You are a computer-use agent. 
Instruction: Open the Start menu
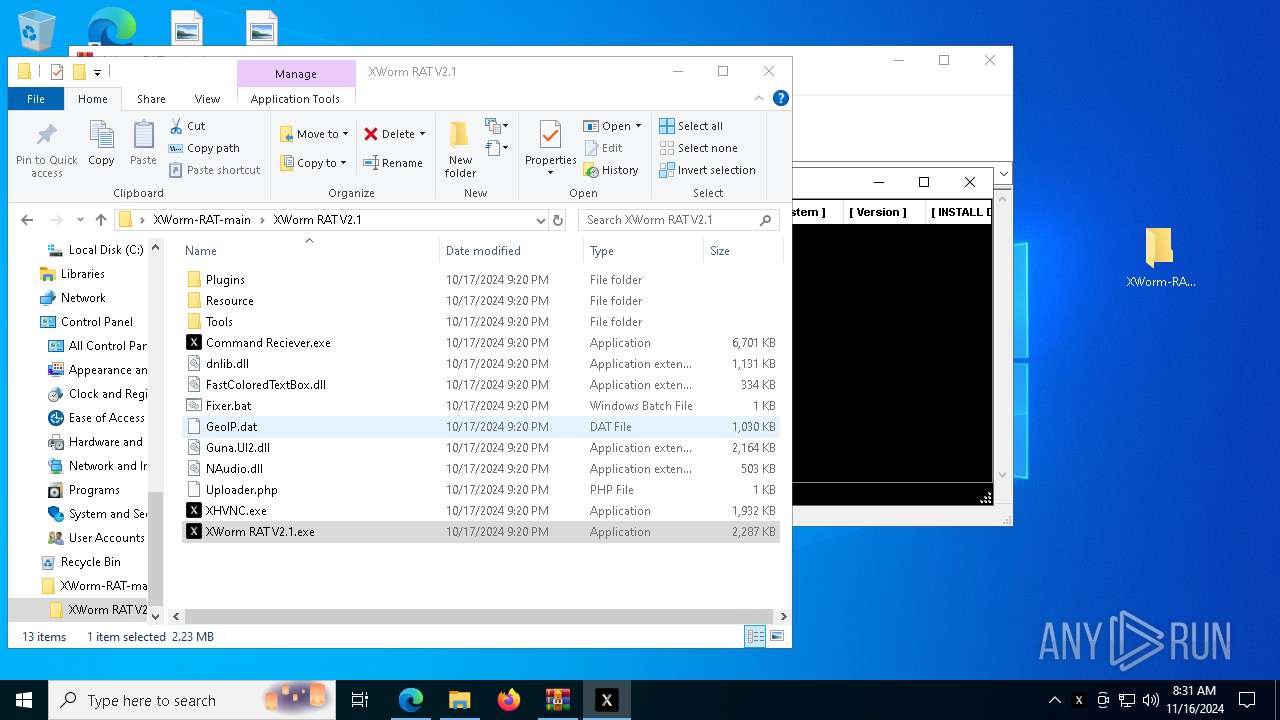coord(24,700)
